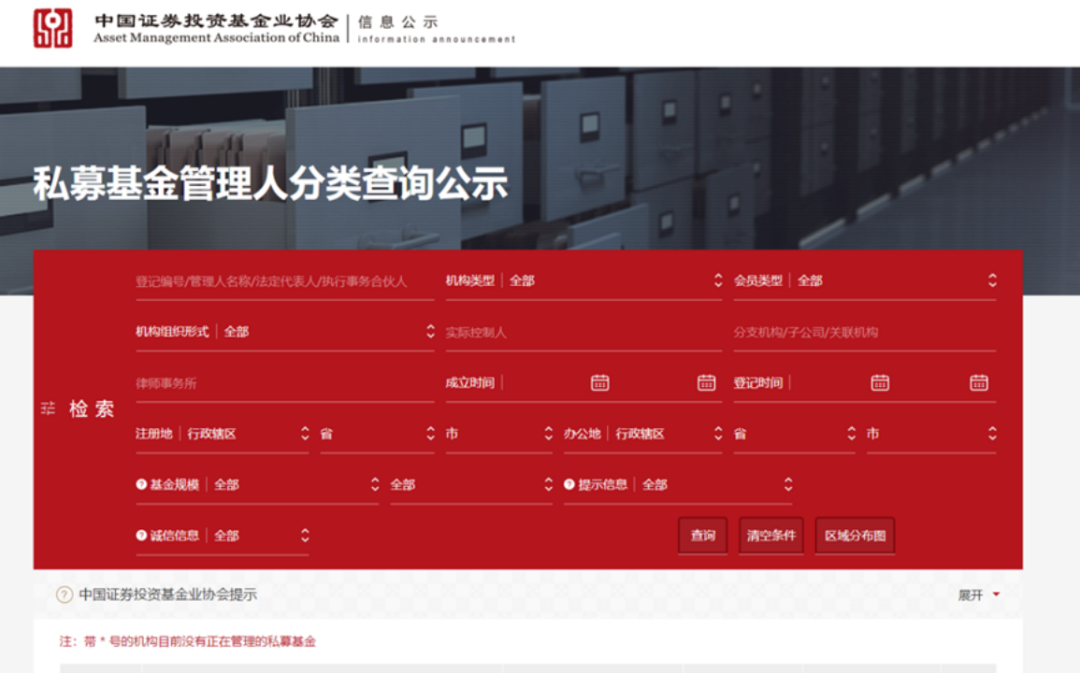Click the AMAC red logo icon
1080x673 pixels.
53,28
